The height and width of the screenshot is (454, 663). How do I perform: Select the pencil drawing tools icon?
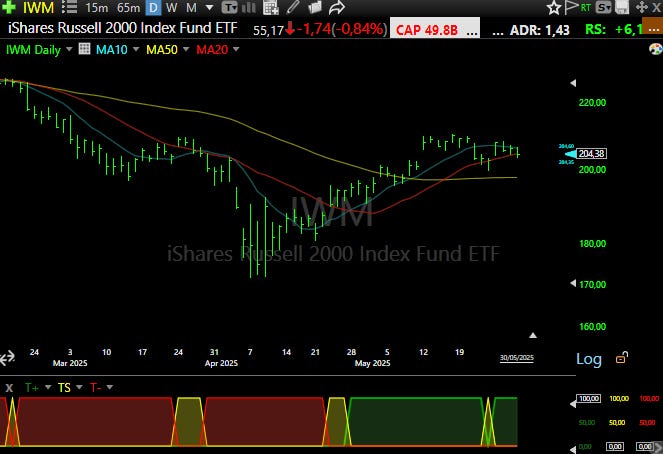click(293, 7)
